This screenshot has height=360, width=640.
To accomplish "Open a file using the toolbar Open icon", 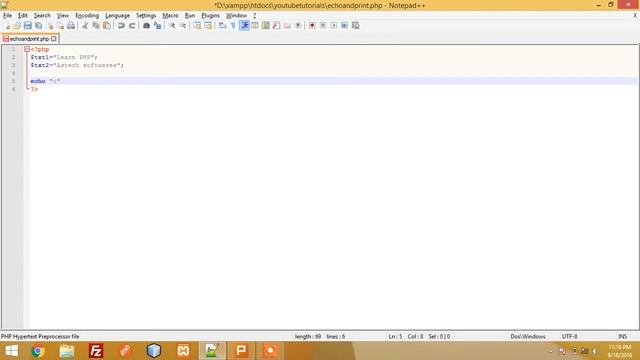I will (17, 25).
